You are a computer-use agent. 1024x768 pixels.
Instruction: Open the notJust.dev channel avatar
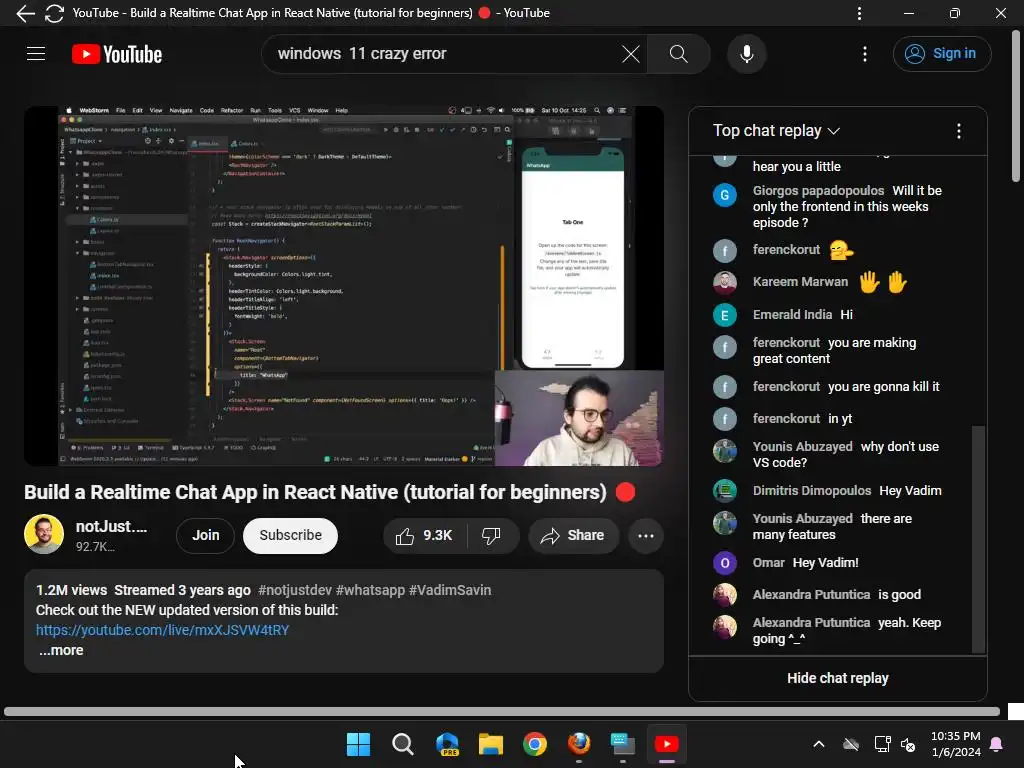pos(44,535)
